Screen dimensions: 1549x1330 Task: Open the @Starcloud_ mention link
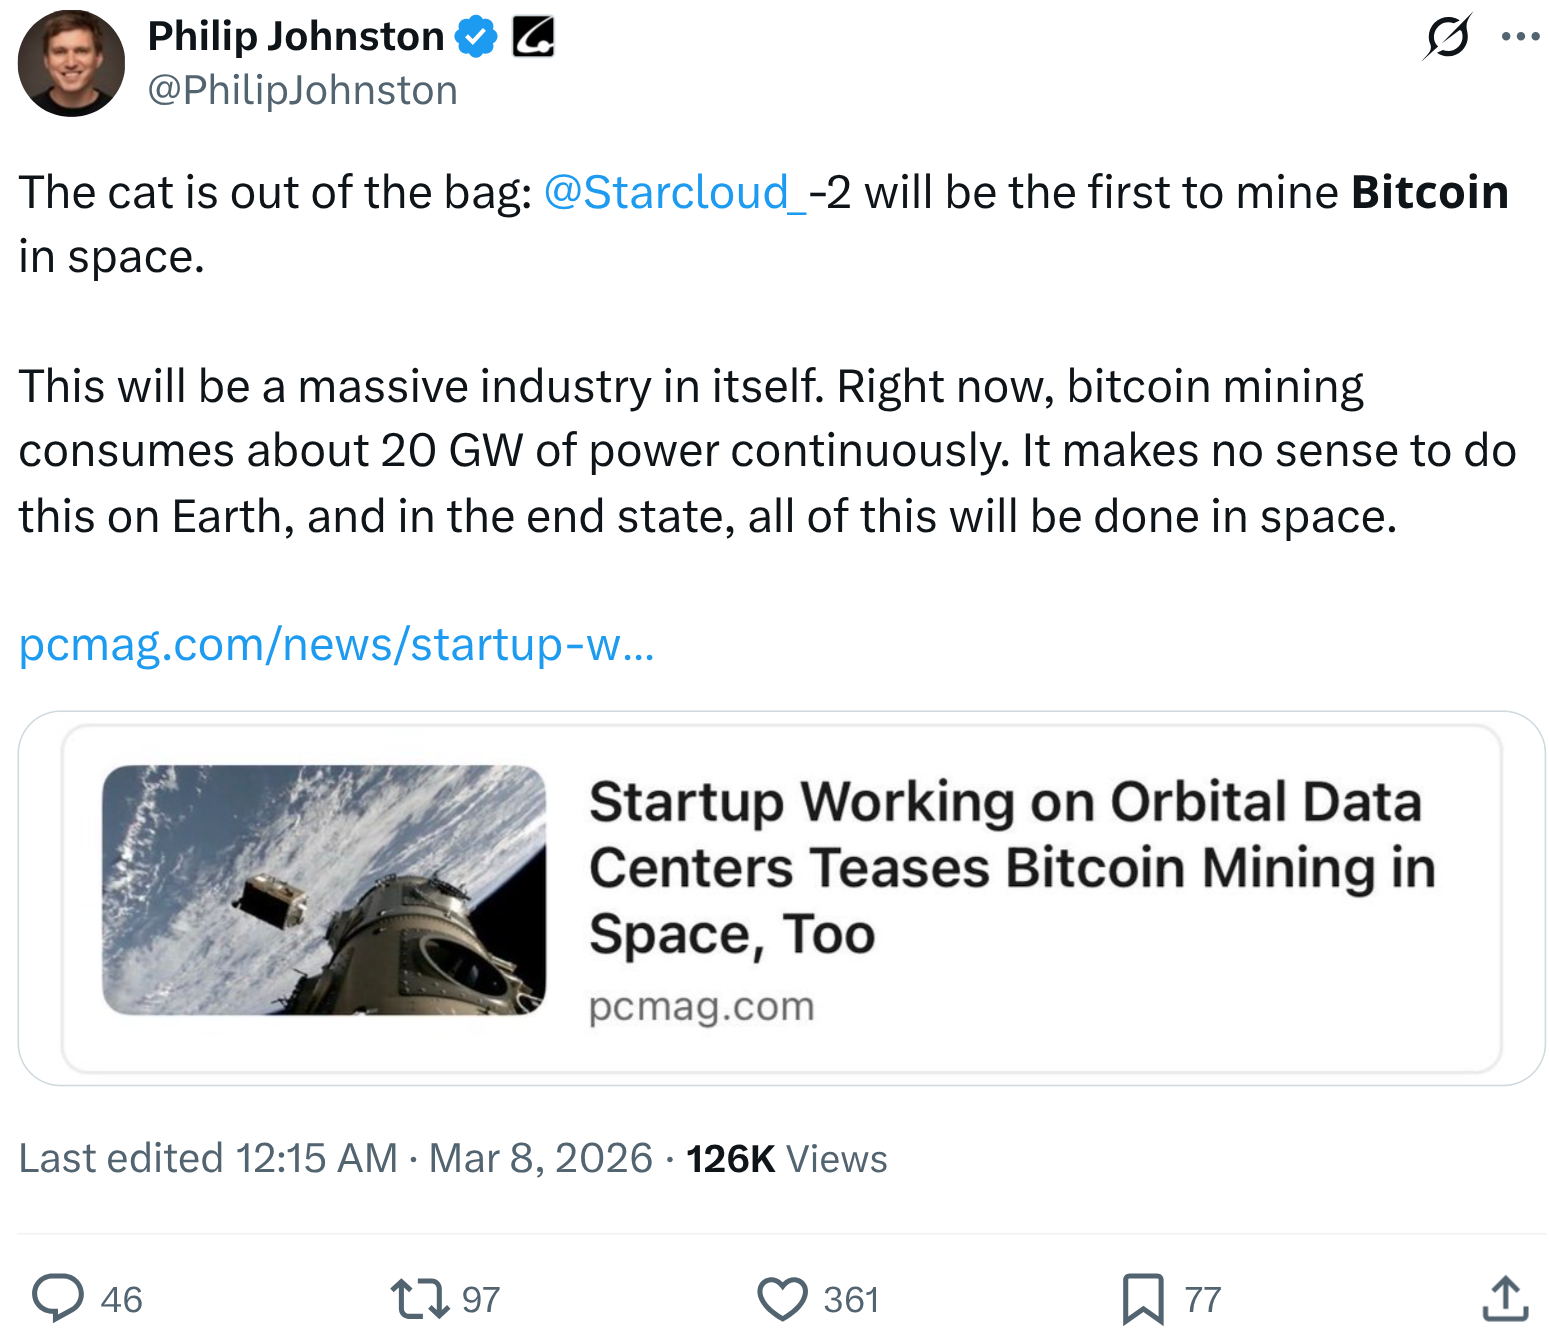pyautogui.click(x=675, y=192)
